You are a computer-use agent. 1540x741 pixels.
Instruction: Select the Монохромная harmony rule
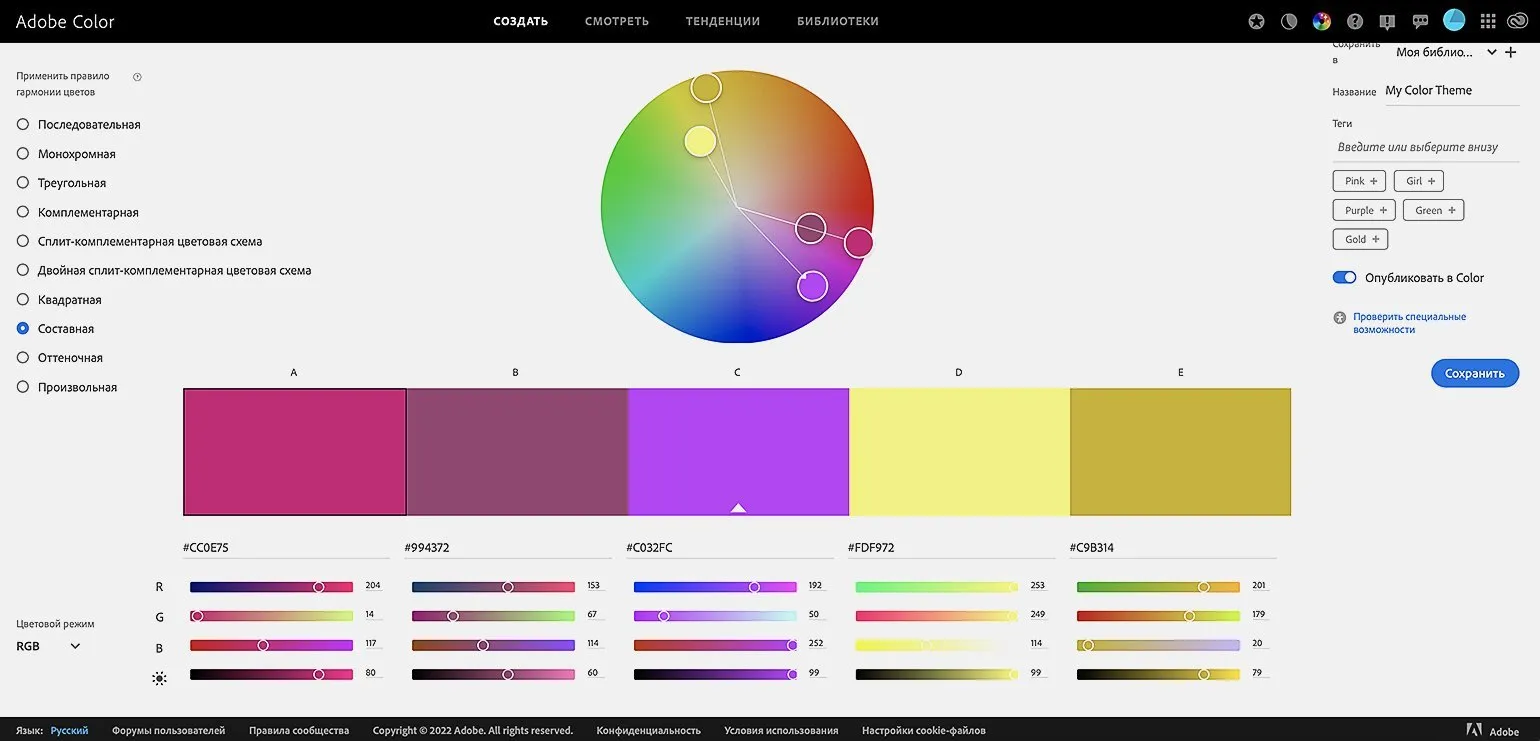click(23, 154)
